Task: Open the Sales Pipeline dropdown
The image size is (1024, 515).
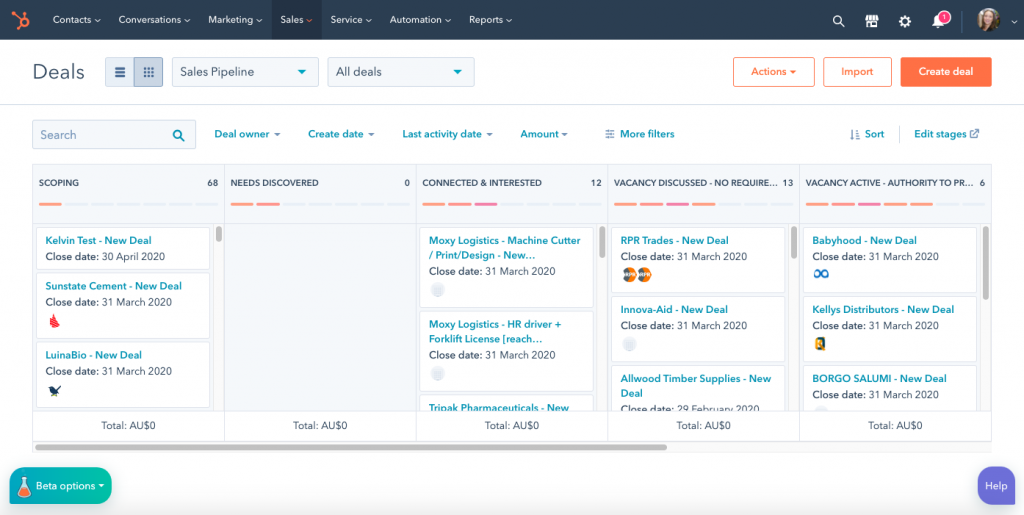Action: click(x=245, y=72)
